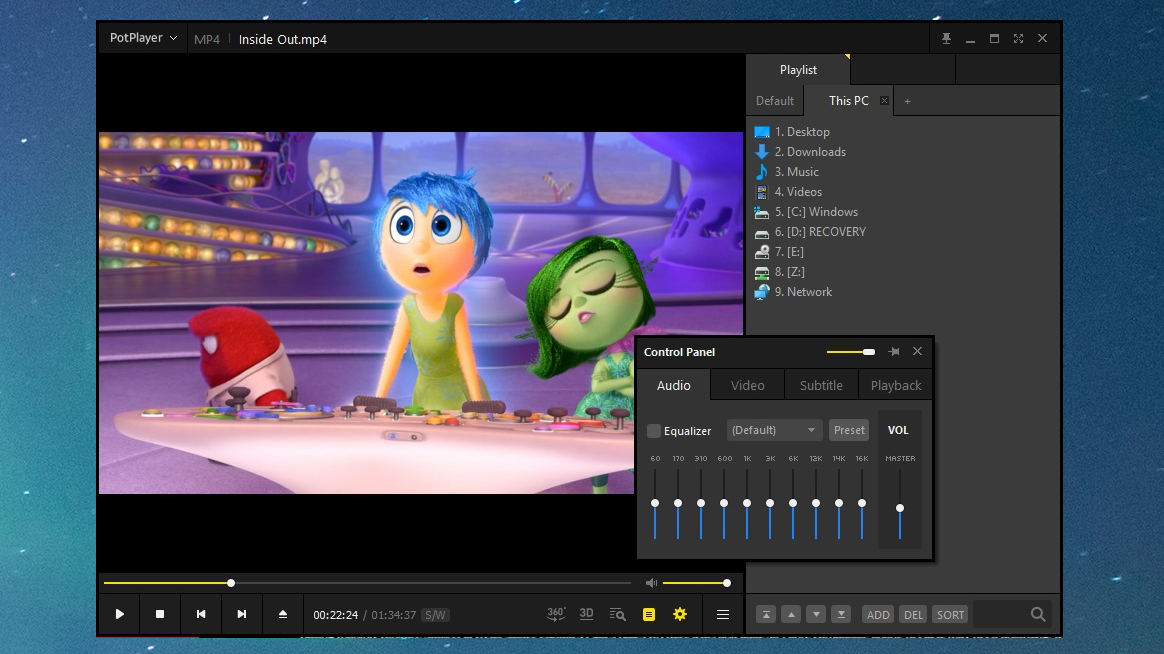
Task: Switch to the Audio tab in Control Panel
Action: pos(673,385)
